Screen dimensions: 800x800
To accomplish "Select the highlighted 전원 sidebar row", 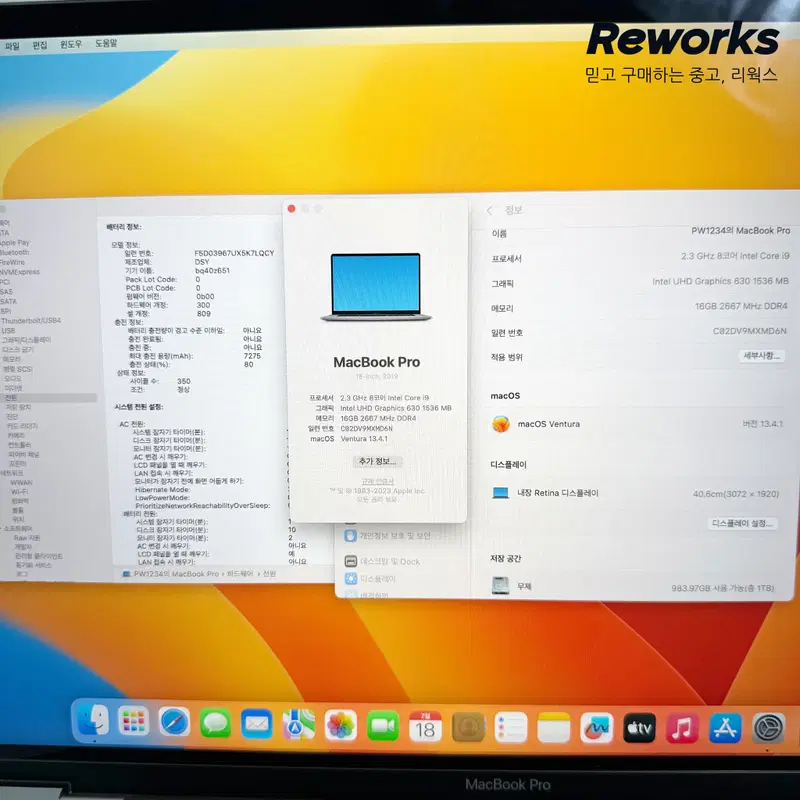I will (x=48, y=397).
